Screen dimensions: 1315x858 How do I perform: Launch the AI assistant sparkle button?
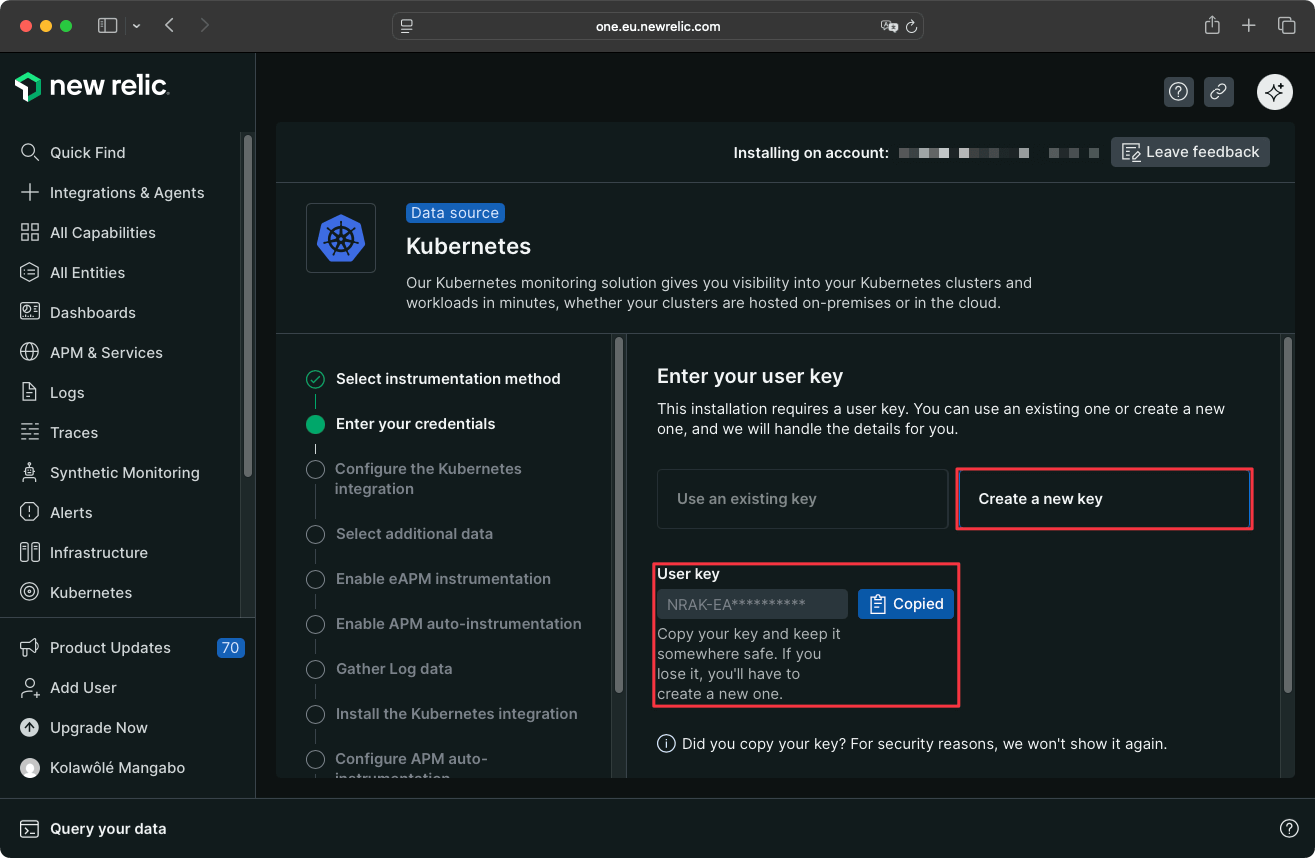[1274, 91]
